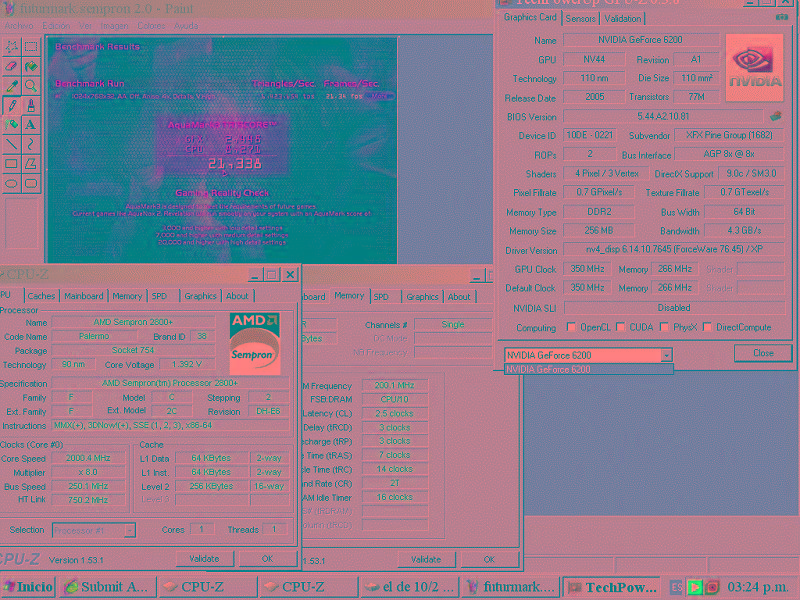Tick the DirectCompute checkbox in GPU-Z

[x=707, y=327]
